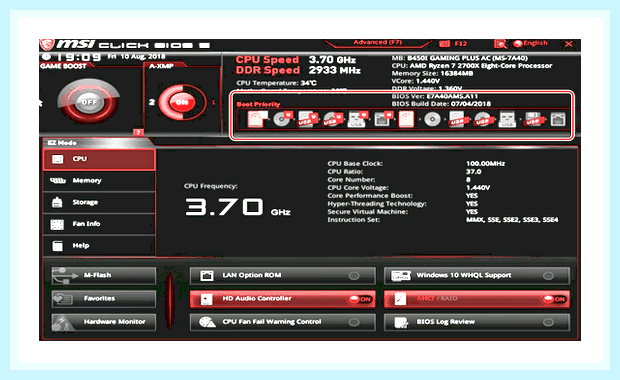Select the UEFI USB key boot icon

[x=357, y=119]
